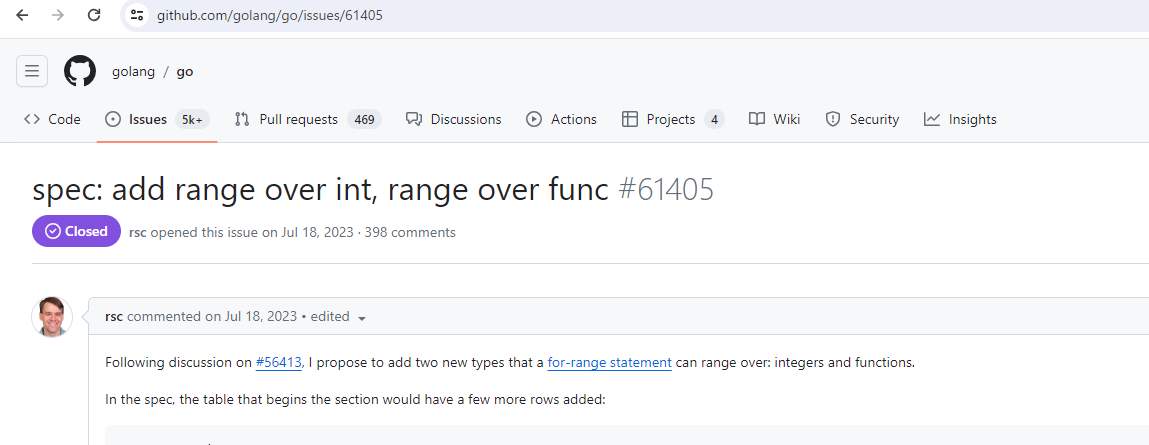Click the Projects 4 counter badge
This screenshot has width=1149, height=445.
coord(714,119)
